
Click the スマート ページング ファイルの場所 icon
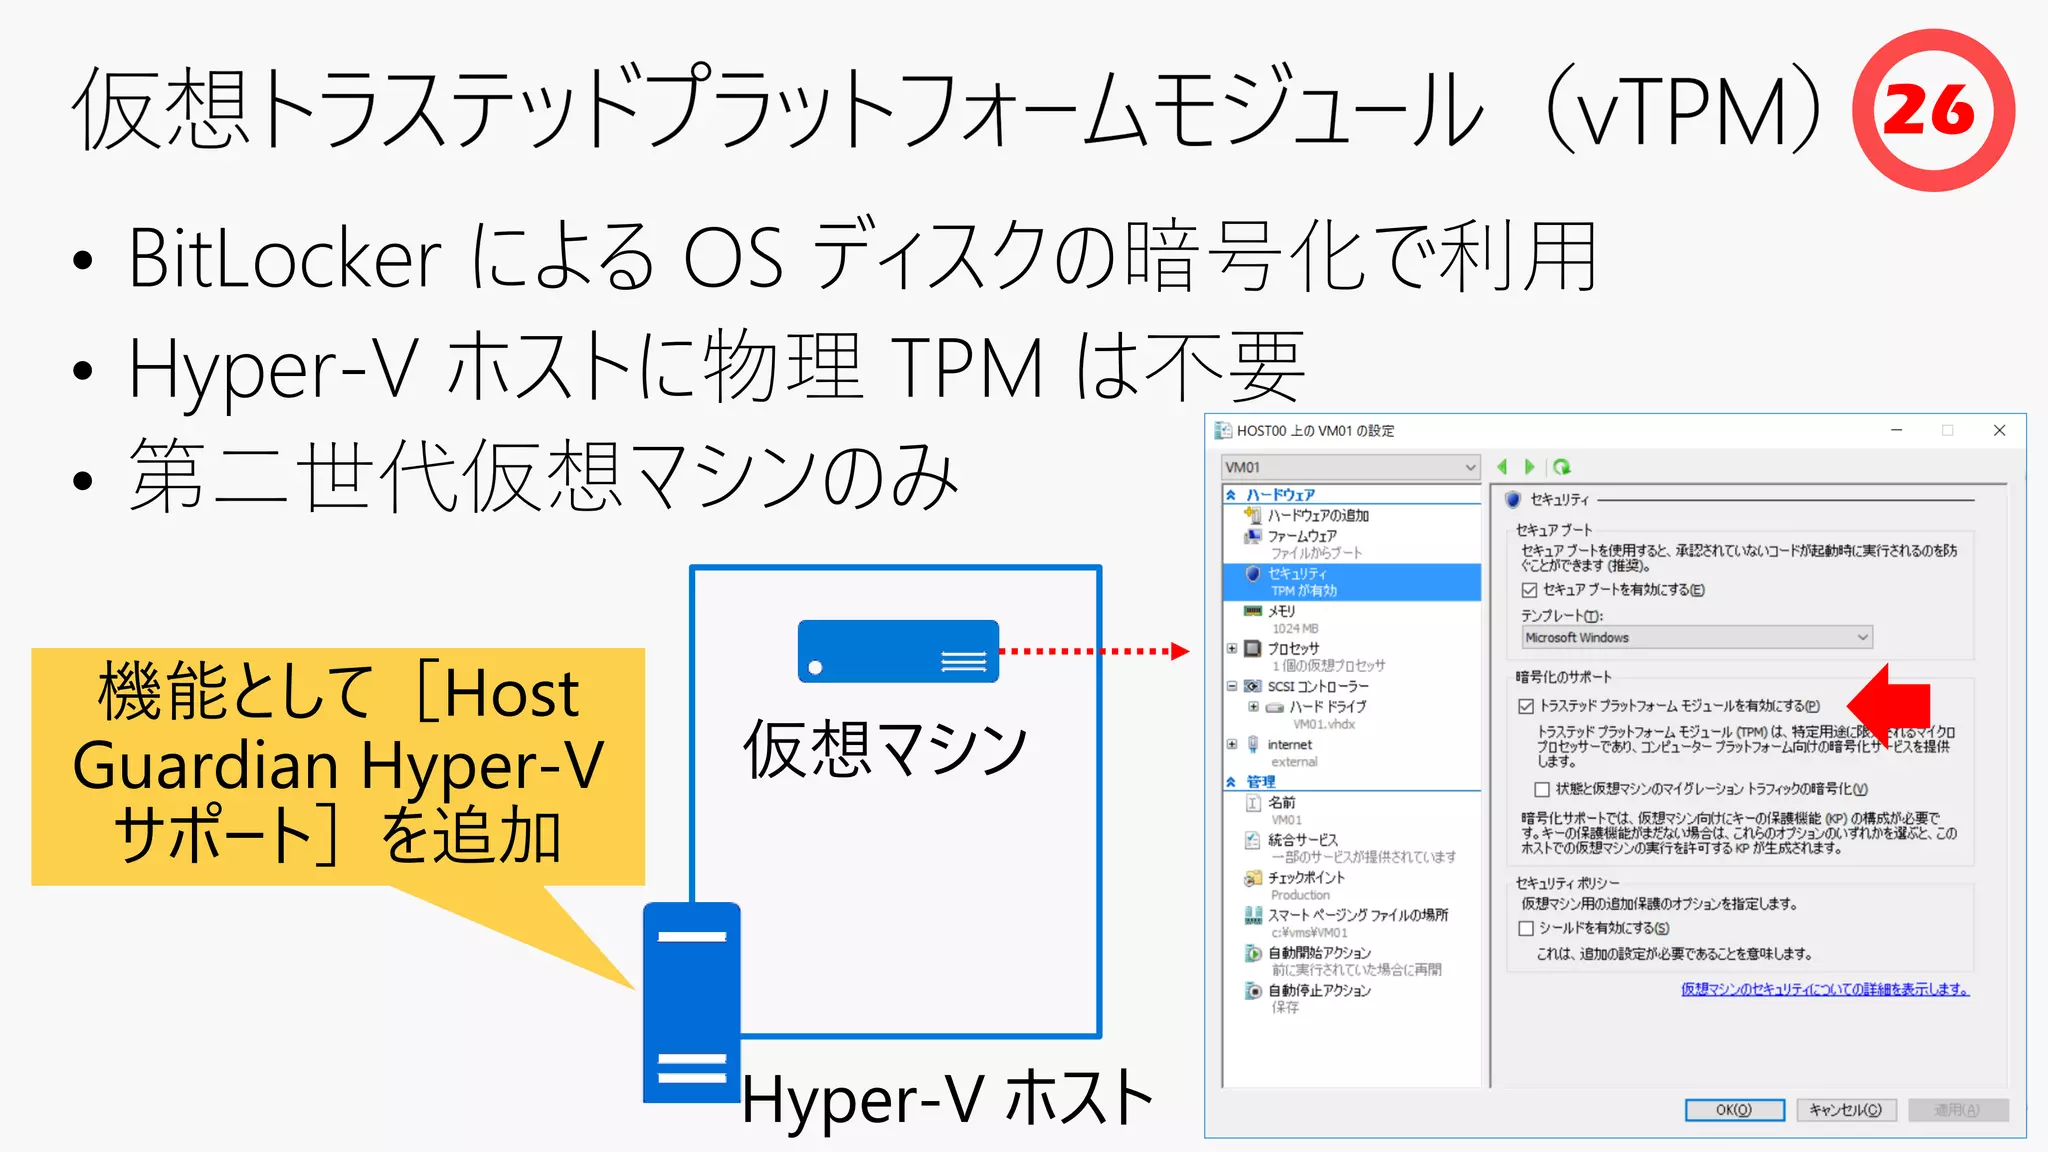(x=1253, y=915)
